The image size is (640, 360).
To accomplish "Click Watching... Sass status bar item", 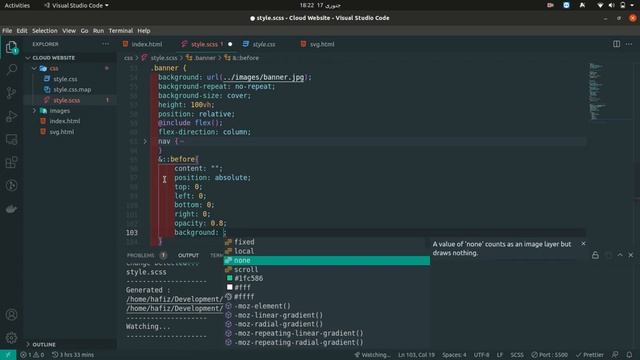I will [372, 355].
